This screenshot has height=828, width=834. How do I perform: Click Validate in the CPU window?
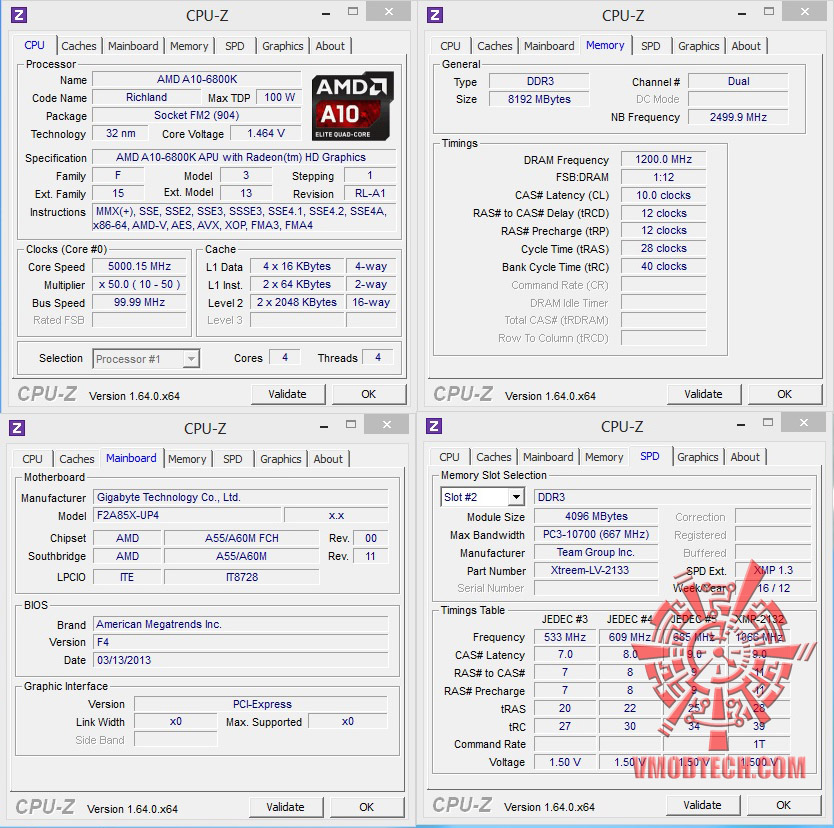[287, 395]
